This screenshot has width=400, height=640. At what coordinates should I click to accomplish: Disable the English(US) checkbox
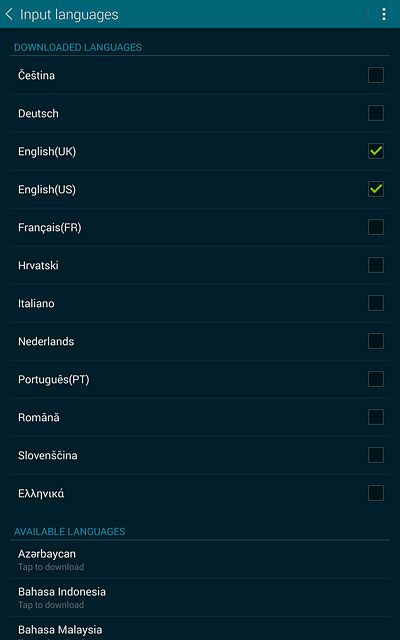tap(376, 189)
